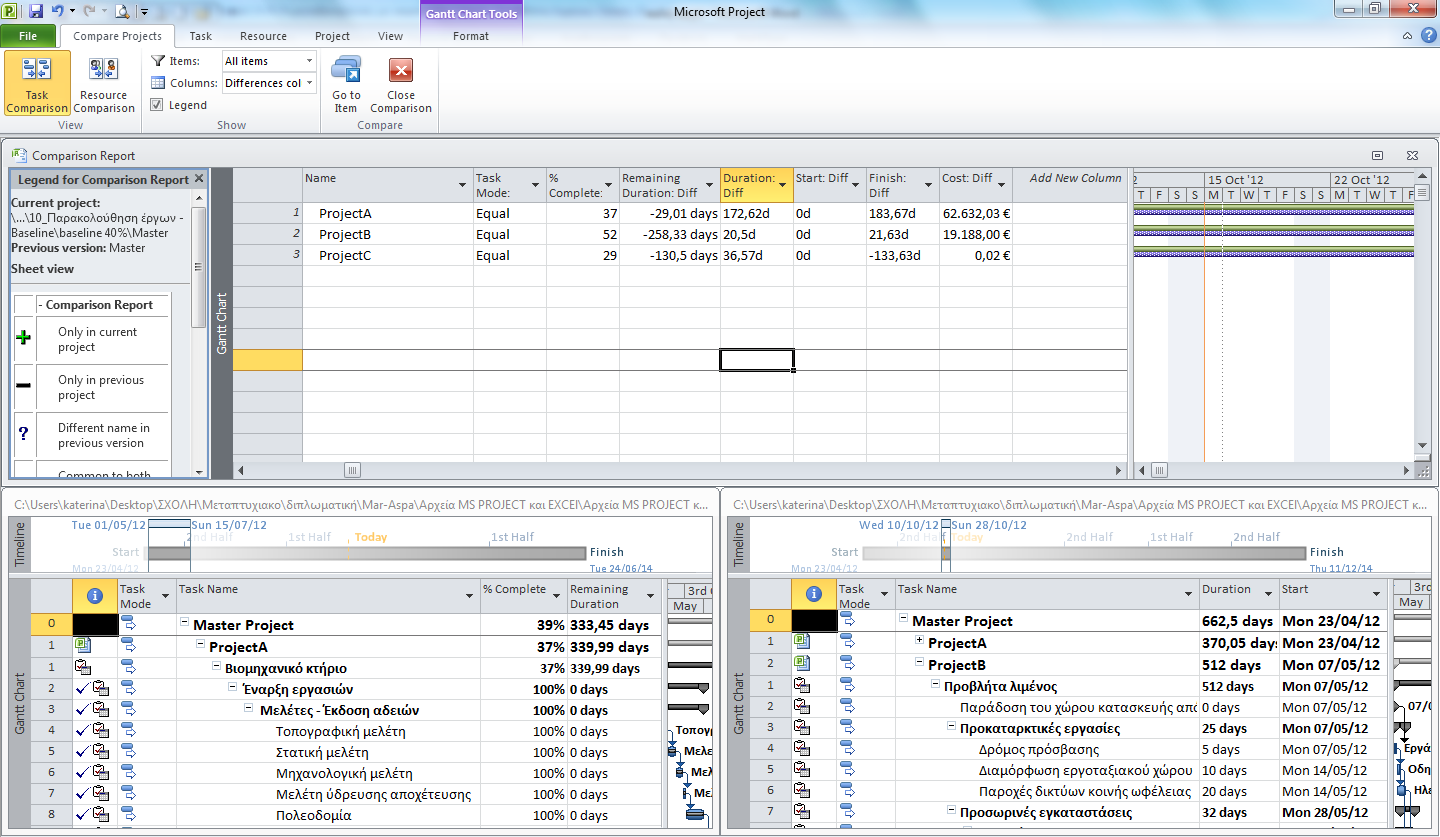
Task: Open the Name column filter dropdown
Action: pyautogui.click(x=462, y=186)
